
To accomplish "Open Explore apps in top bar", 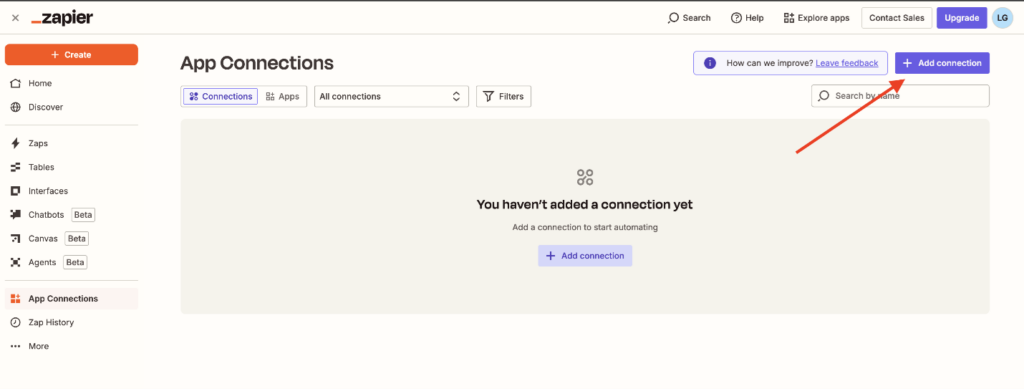I will tap(816, 18).
